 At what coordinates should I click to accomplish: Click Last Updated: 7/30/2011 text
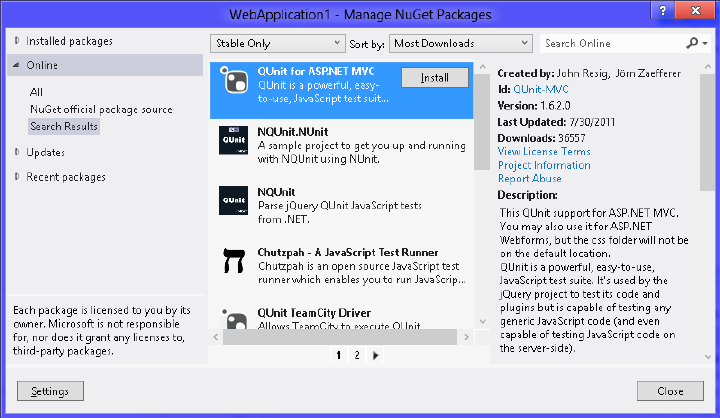click(556, 122)
